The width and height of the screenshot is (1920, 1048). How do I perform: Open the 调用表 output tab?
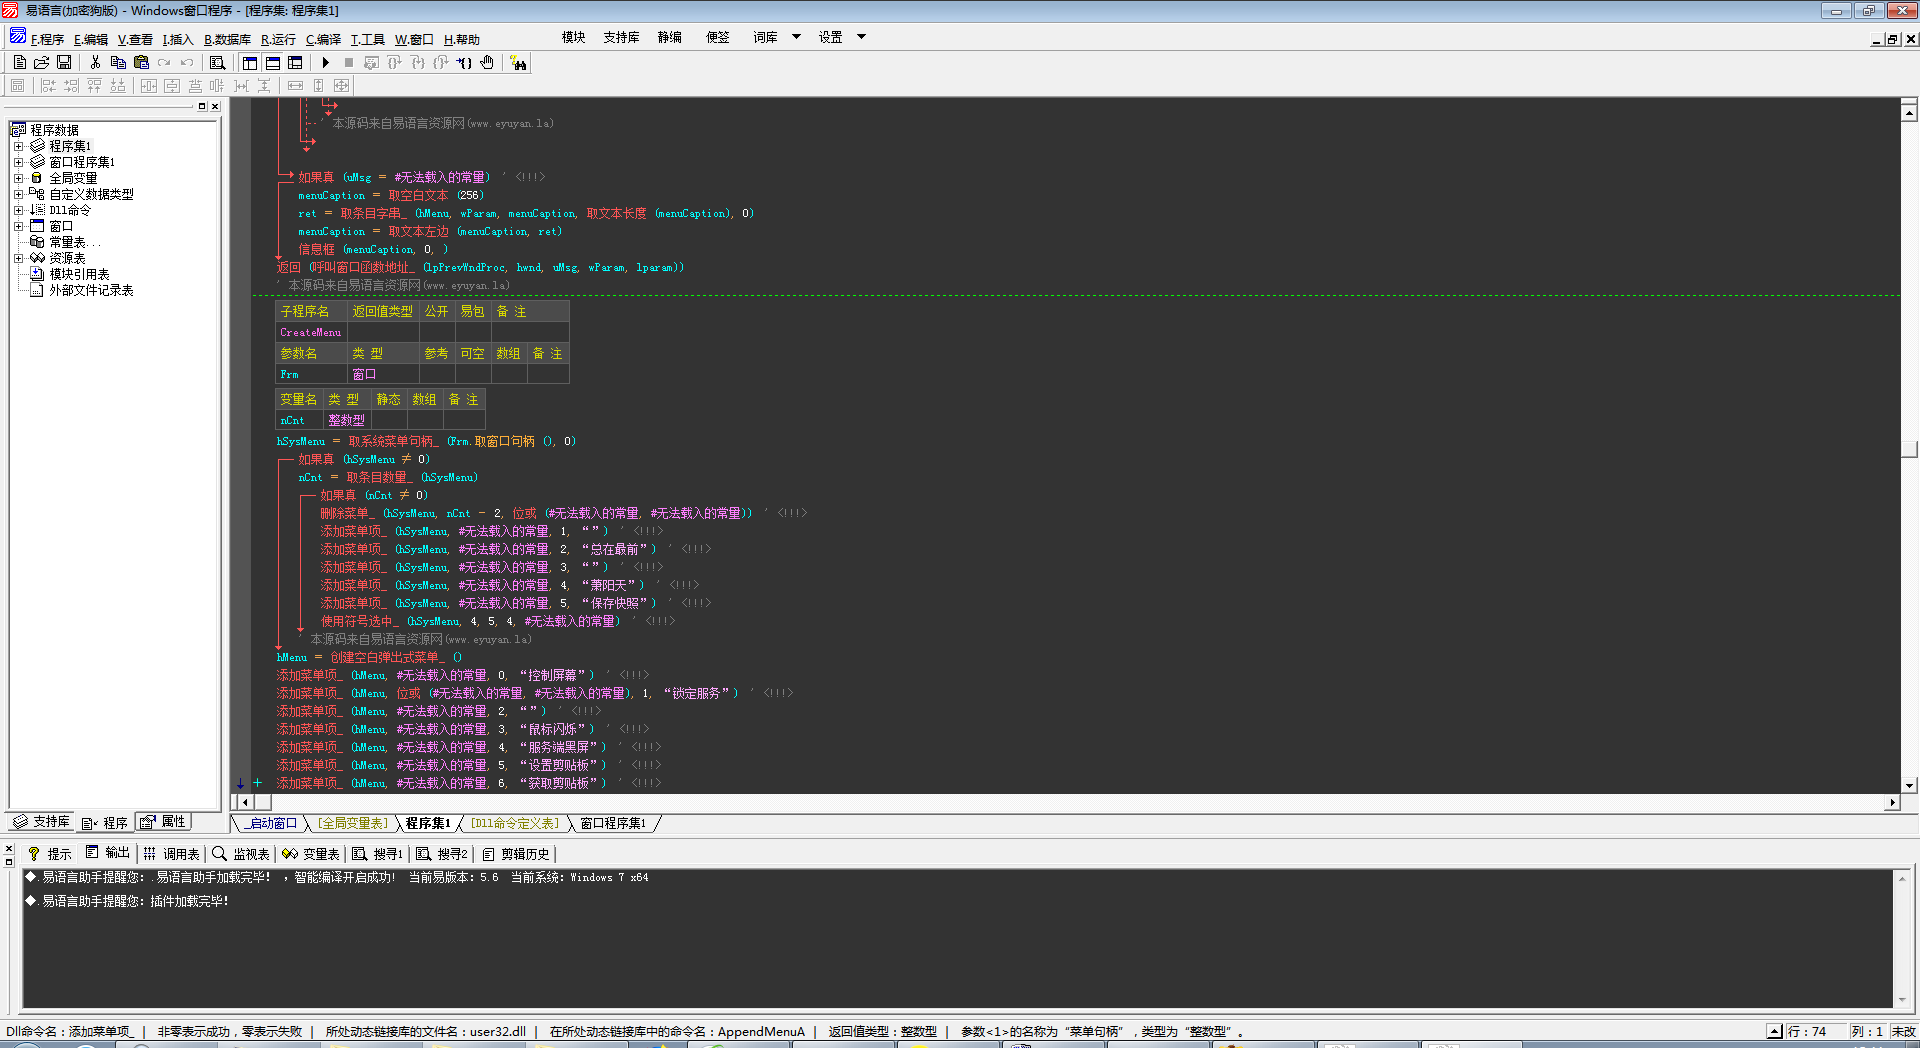coord(171,854)
